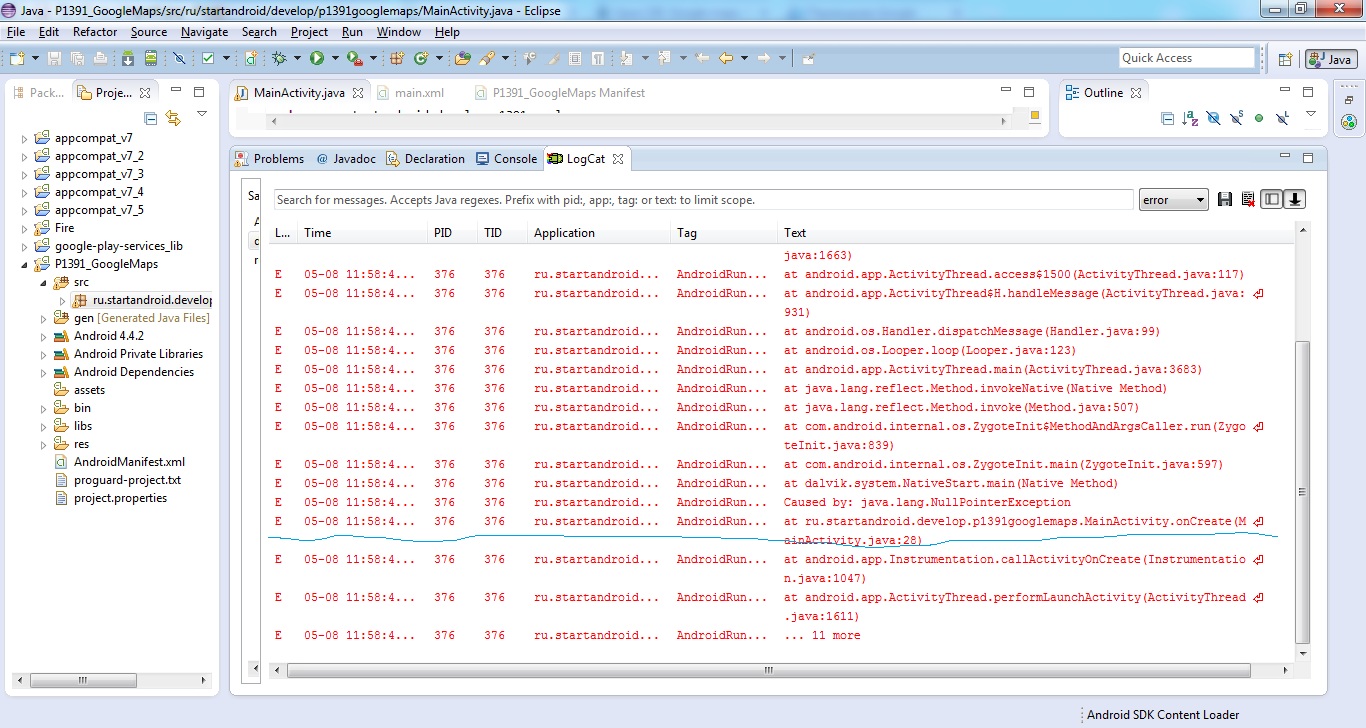This screenshot has width=1366, height=728.
Task: Collapse all in Project Explorer
Action: click(x=151, y=118)
